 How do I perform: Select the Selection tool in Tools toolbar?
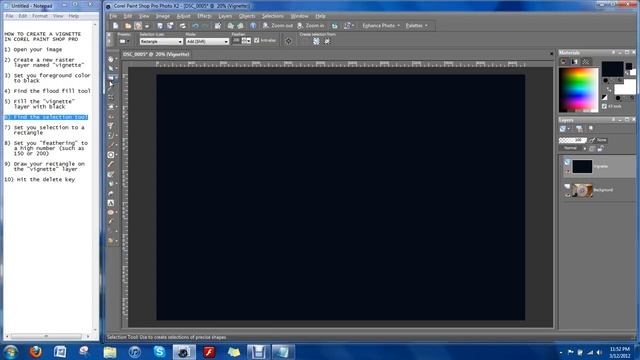[x=111, y=78]
